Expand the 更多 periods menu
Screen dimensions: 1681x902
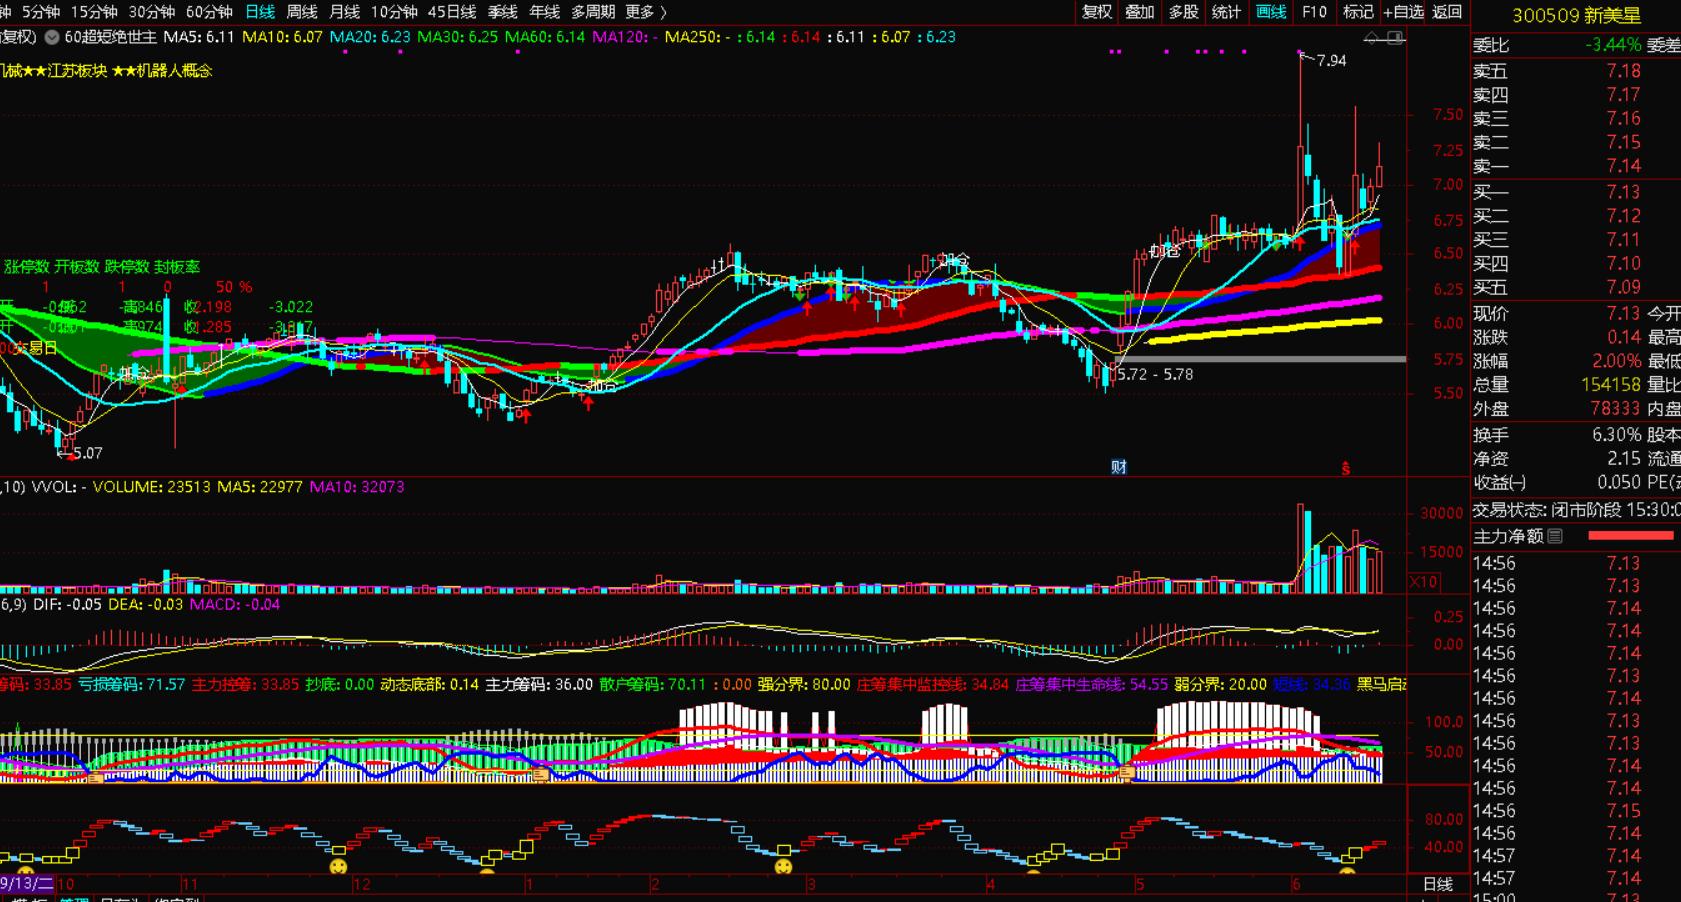click(x=645, y=12)
